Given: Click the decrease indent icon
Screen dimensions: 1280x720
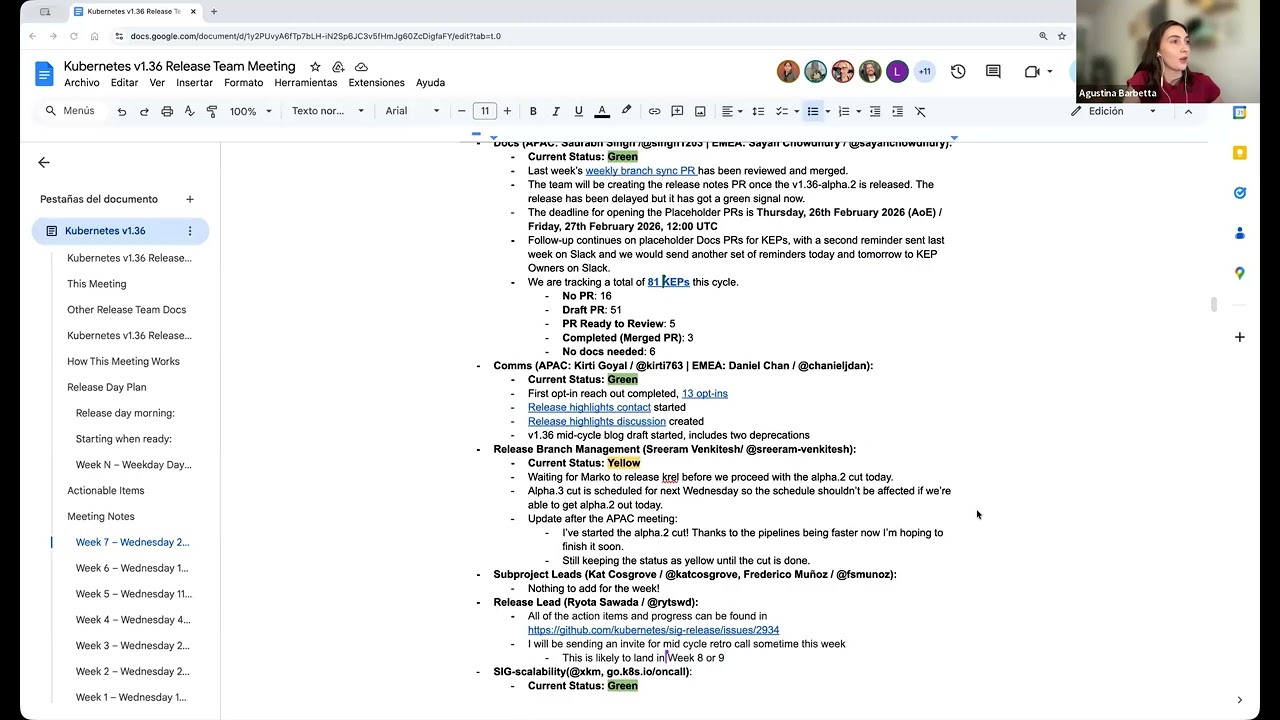Looking at the screenshot, I should (875, 111).
